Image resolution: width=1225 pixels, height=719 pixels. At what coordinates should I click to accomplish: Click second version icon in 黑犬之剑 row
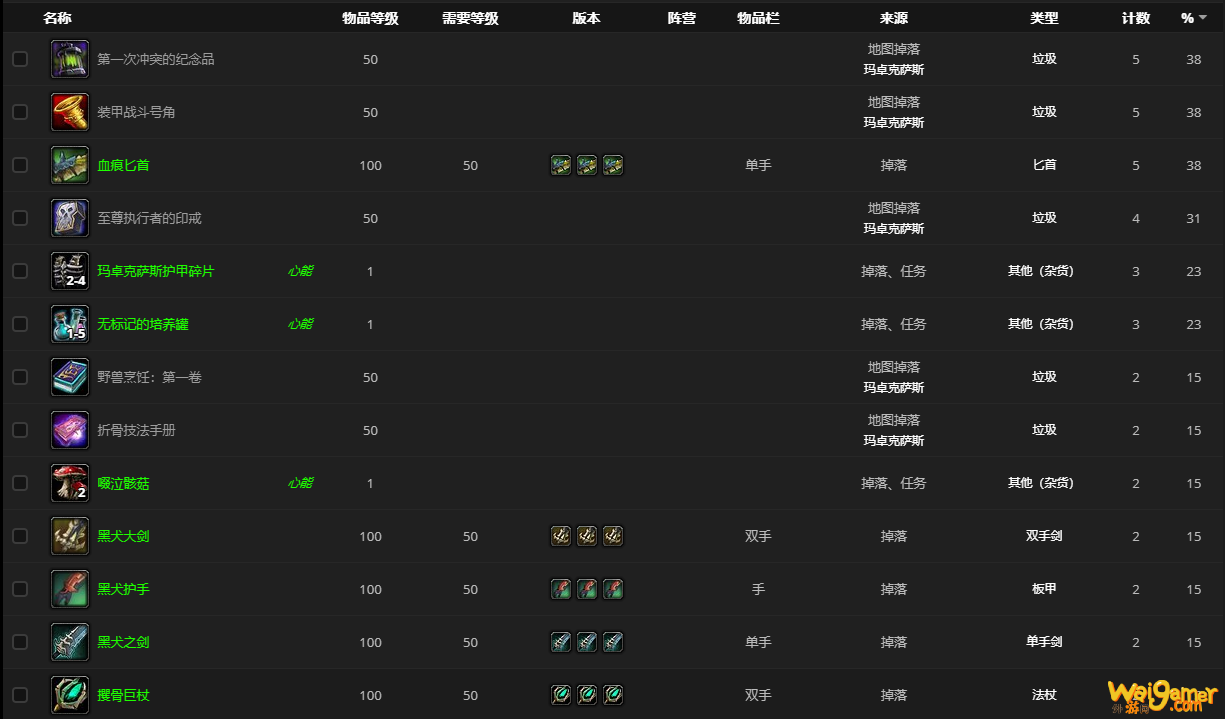pyautogui.click(x=587, y=642)
